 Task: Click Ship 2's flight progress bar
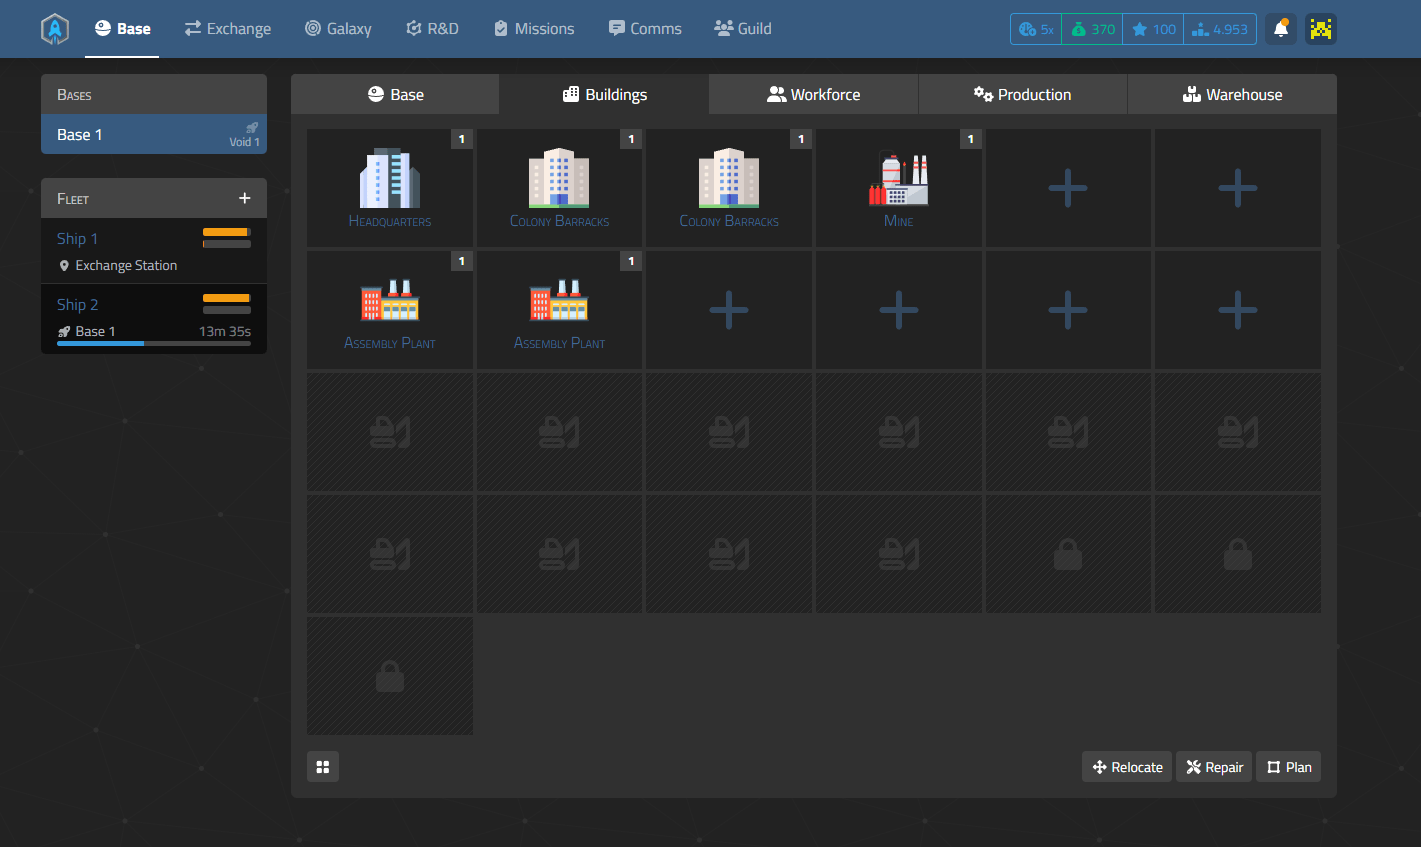click(154, 343)
